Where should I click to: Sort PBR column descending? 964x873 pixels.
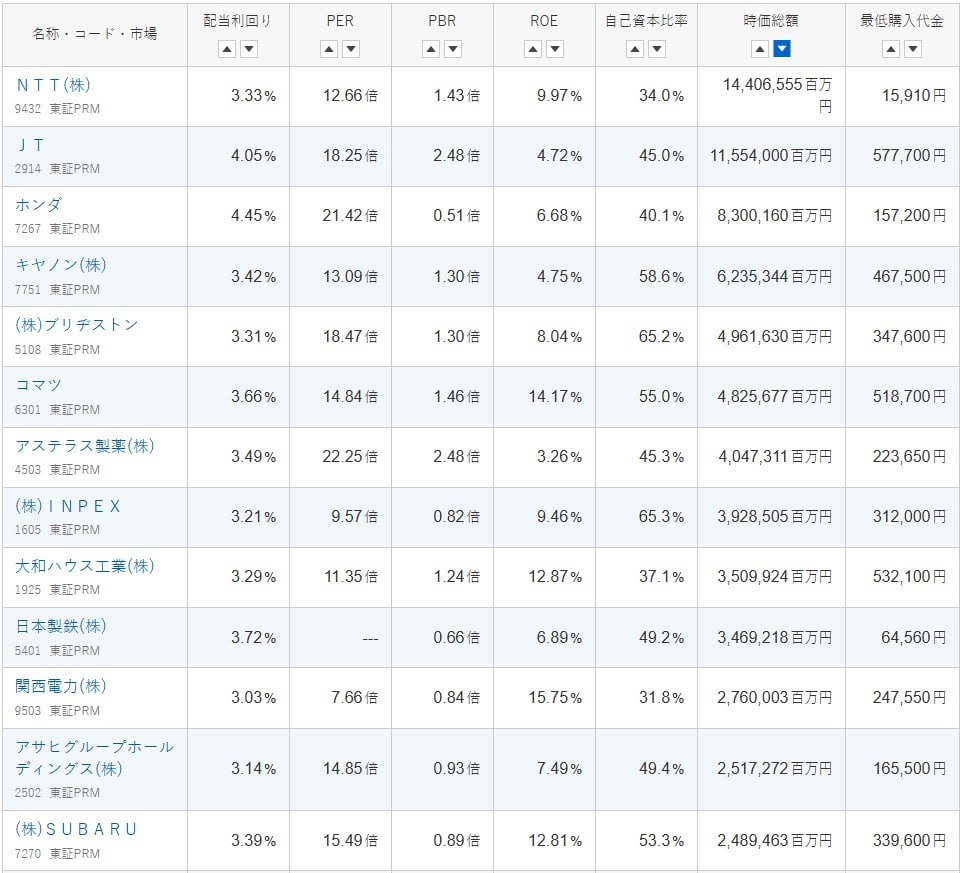pyautogui.click(x=453, y=49)
